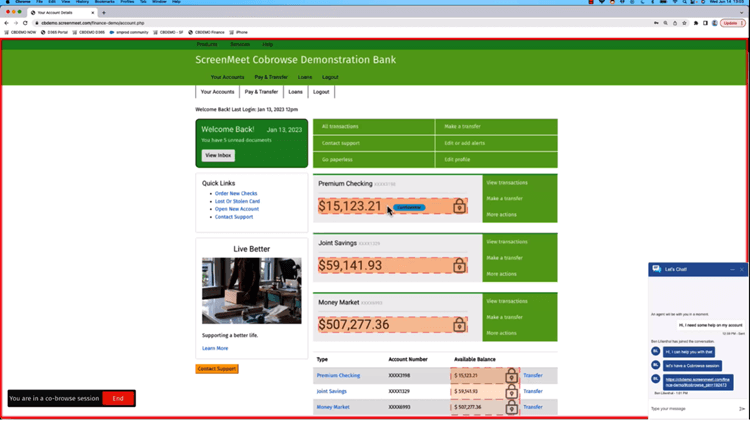Viewport: 750px width, 422px height.
Task: Click the lock icon beside $59,141.93 balance
Action: 459,266
